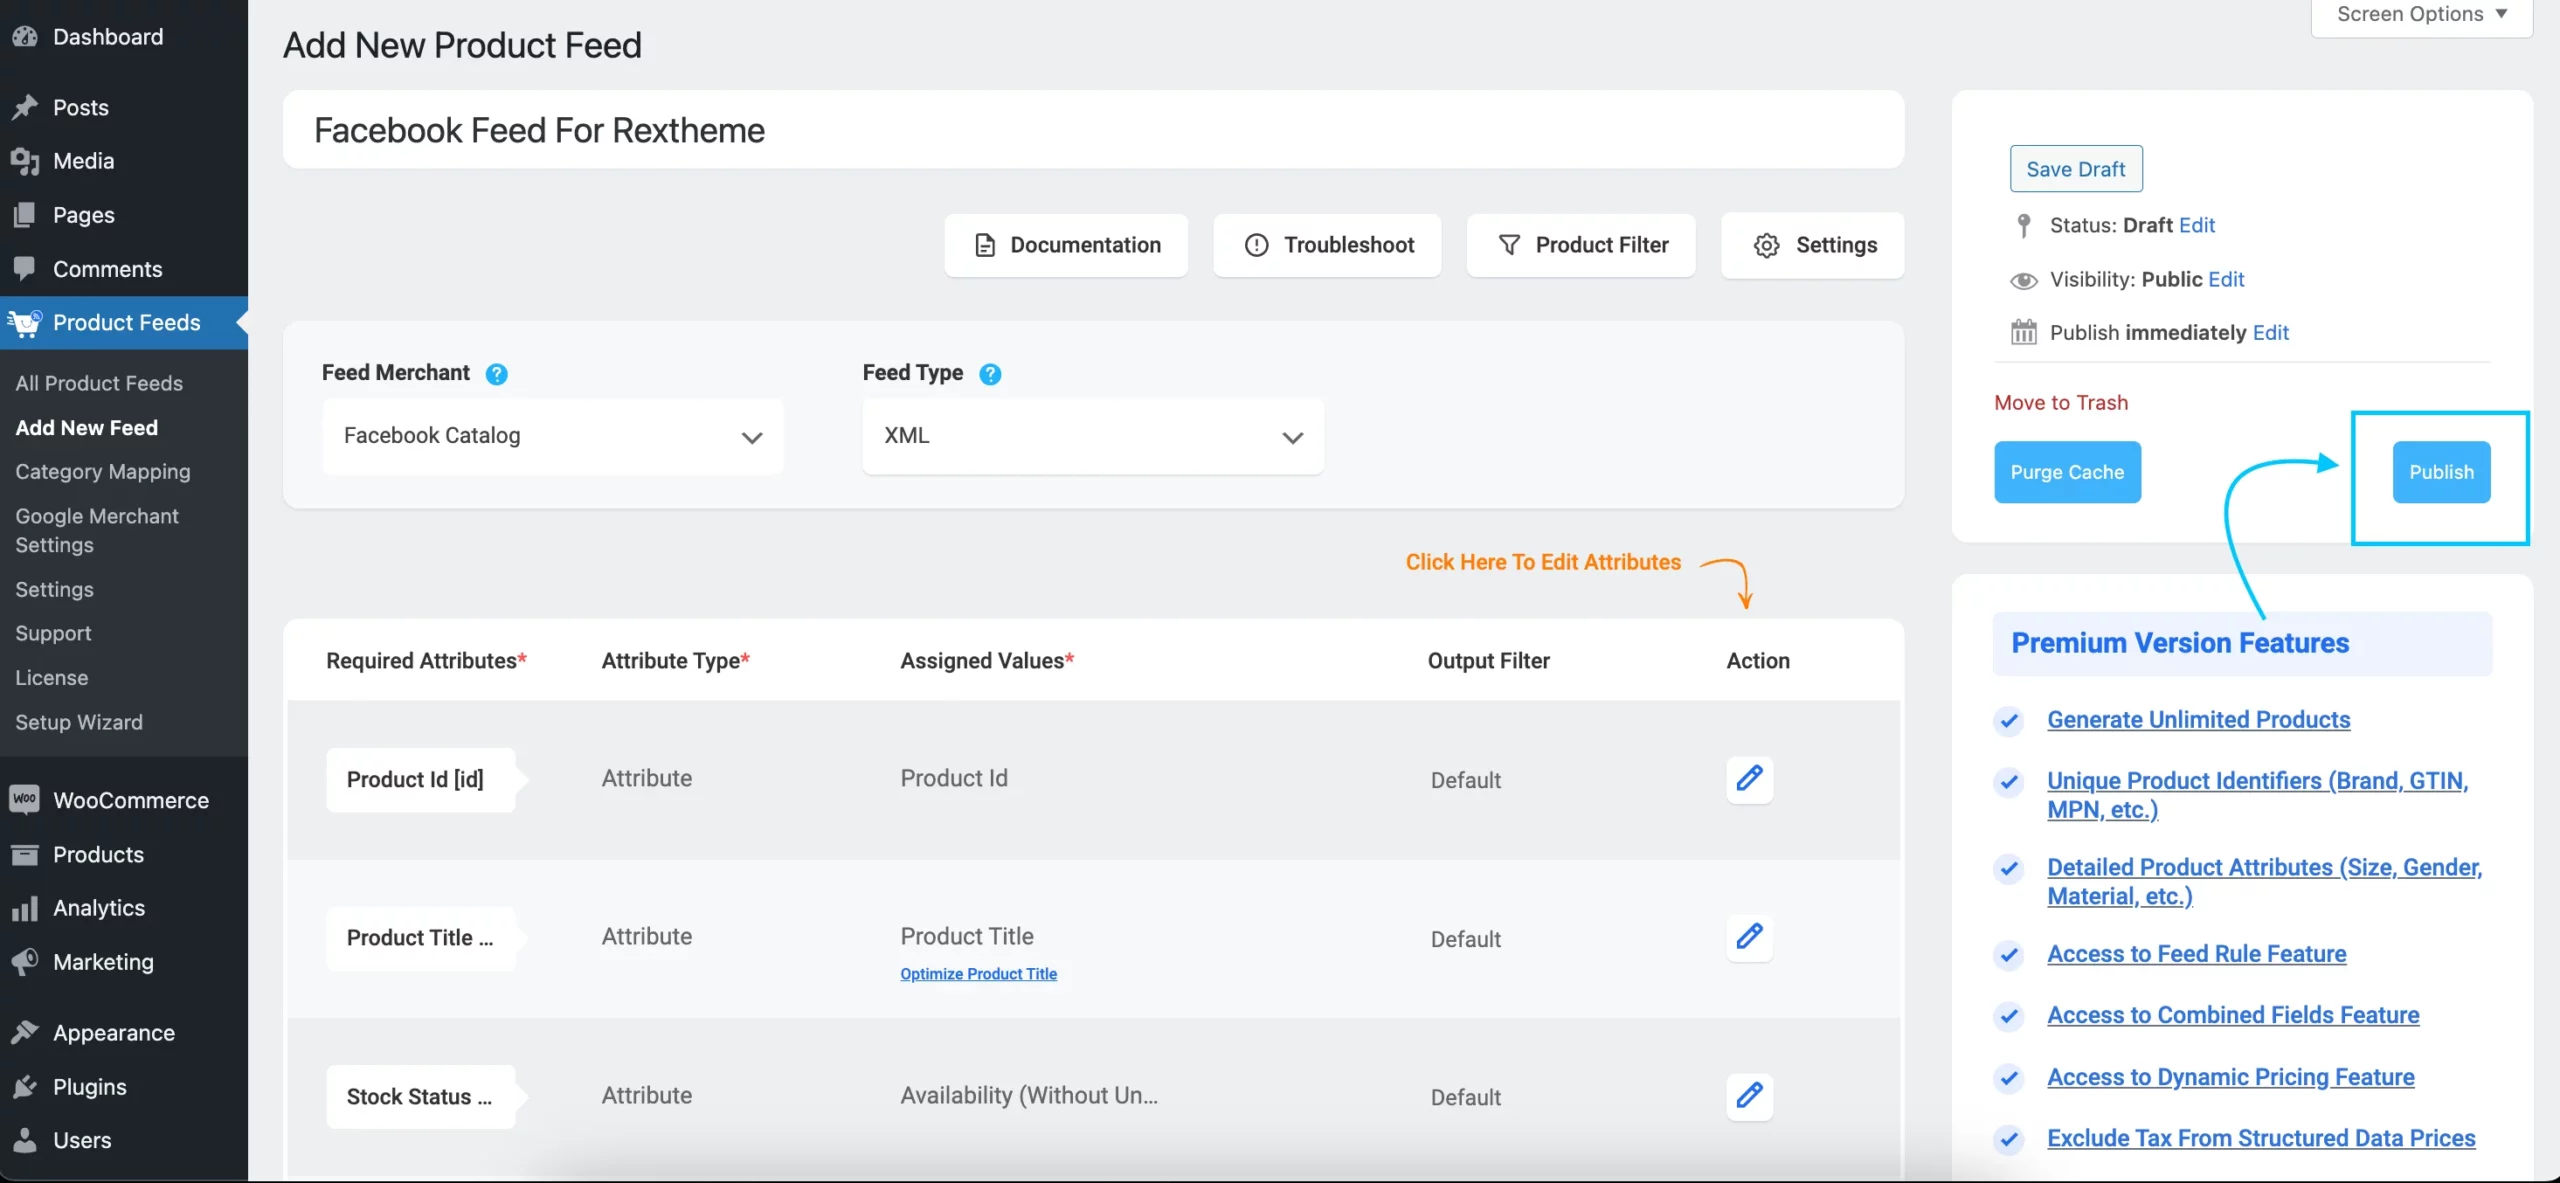
Task: Open Access to Dynamic Pricing Feature link
Action: [x=2231, y=1077]
